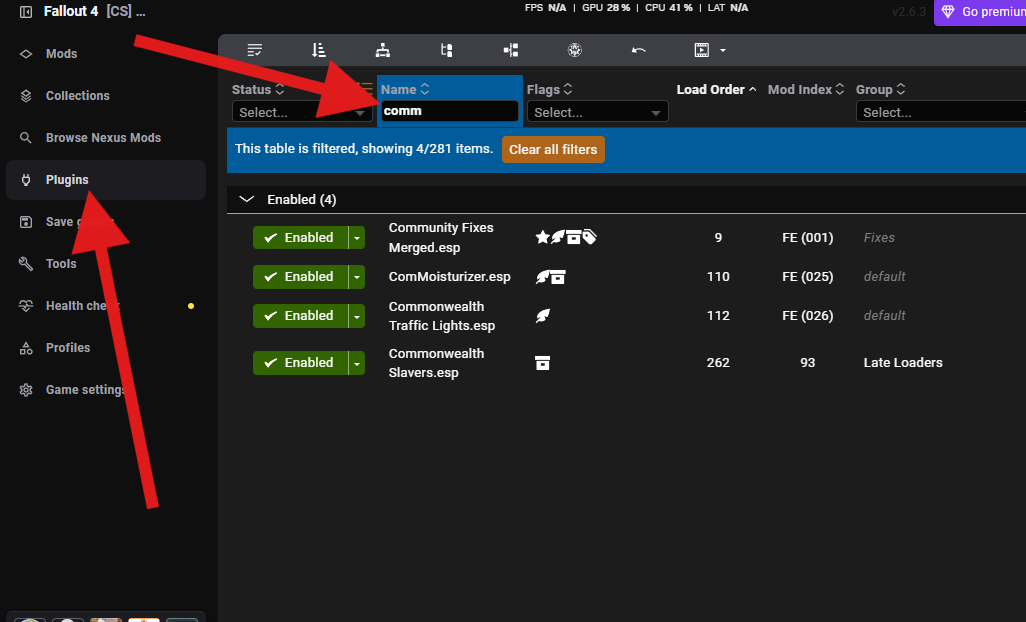Collapse the Enabled (4) group
The width and height of the screenshot is (1026, 622).
point(247,199)
